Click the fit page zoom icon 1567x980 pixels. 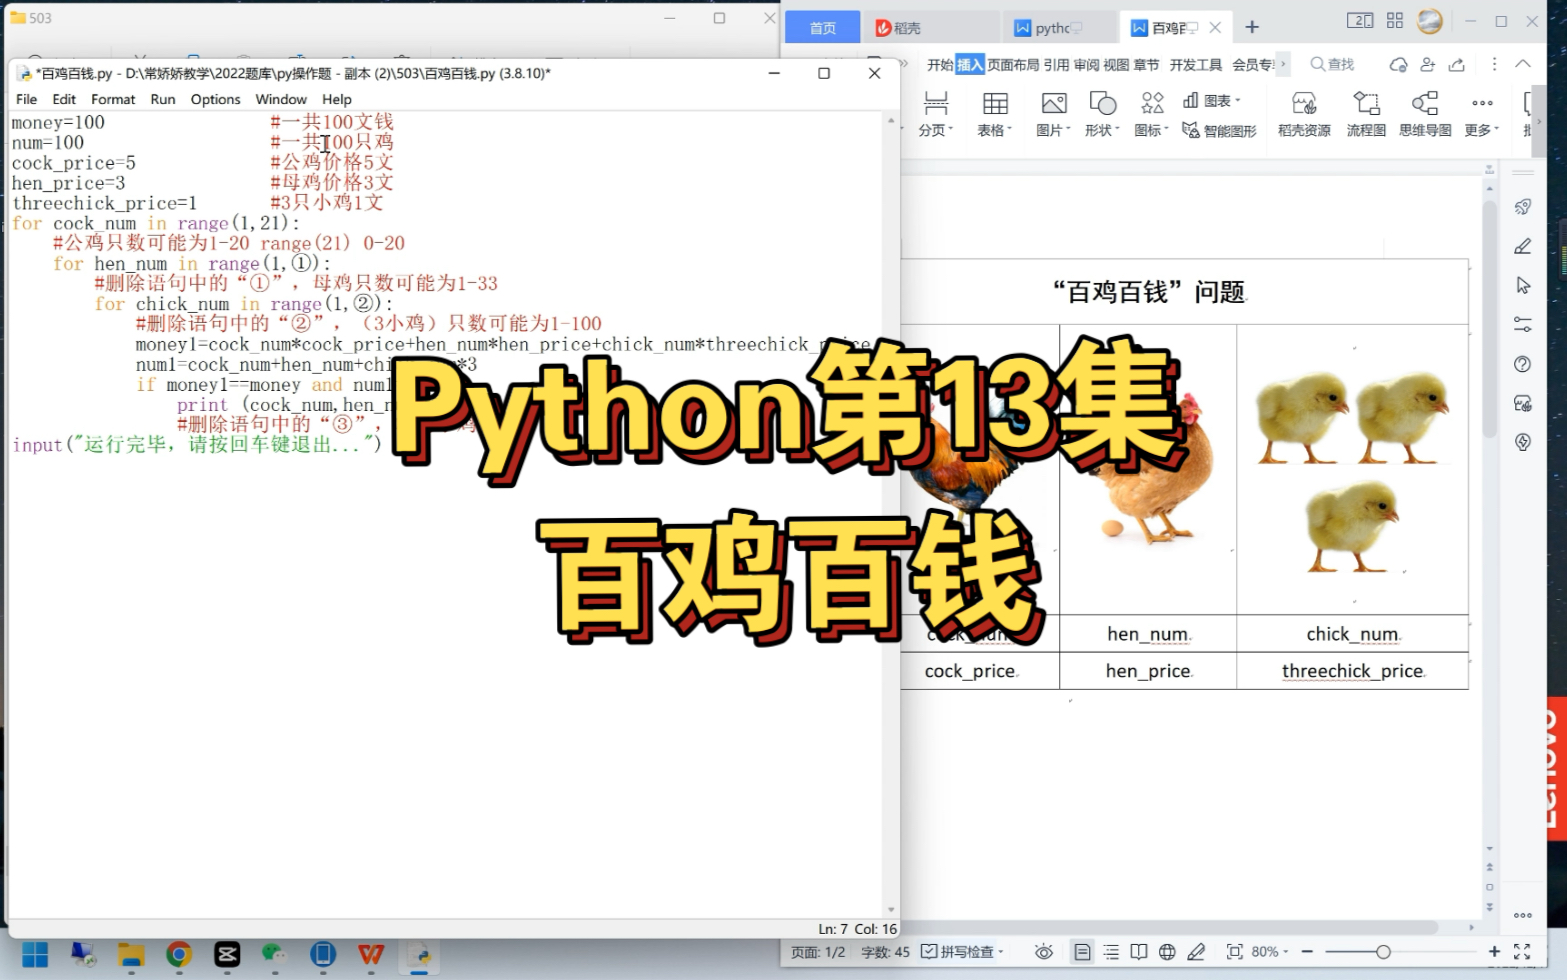coord(1235,952)
